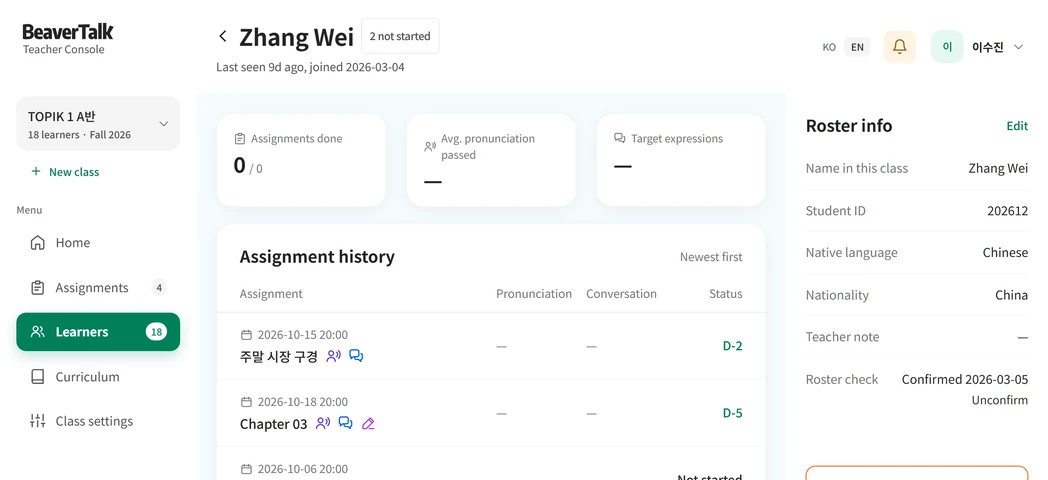Viewport: 1048px width, 480px height.
Task: Edit the Roster info
Action: tap(1017, 126)
